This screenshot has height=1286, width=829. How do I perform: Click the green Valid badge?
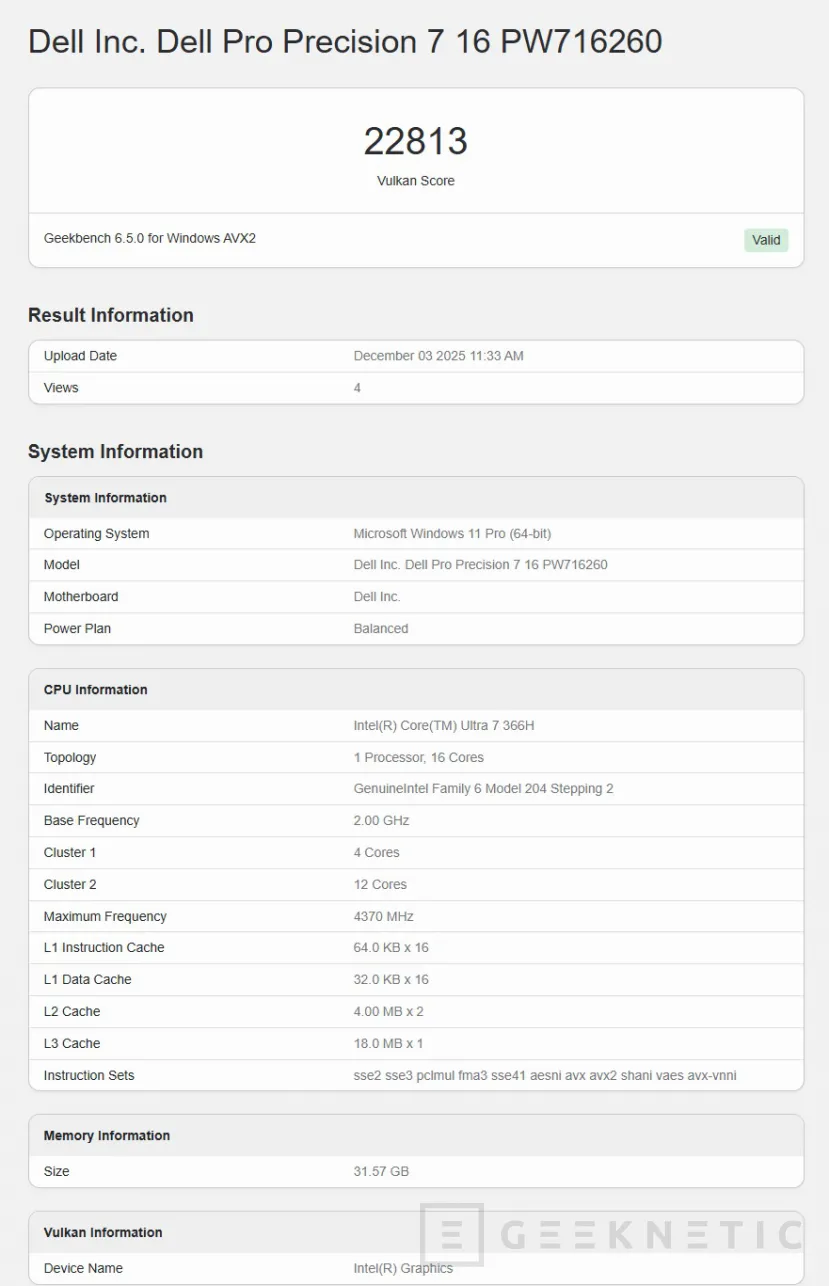click(766, 240)
